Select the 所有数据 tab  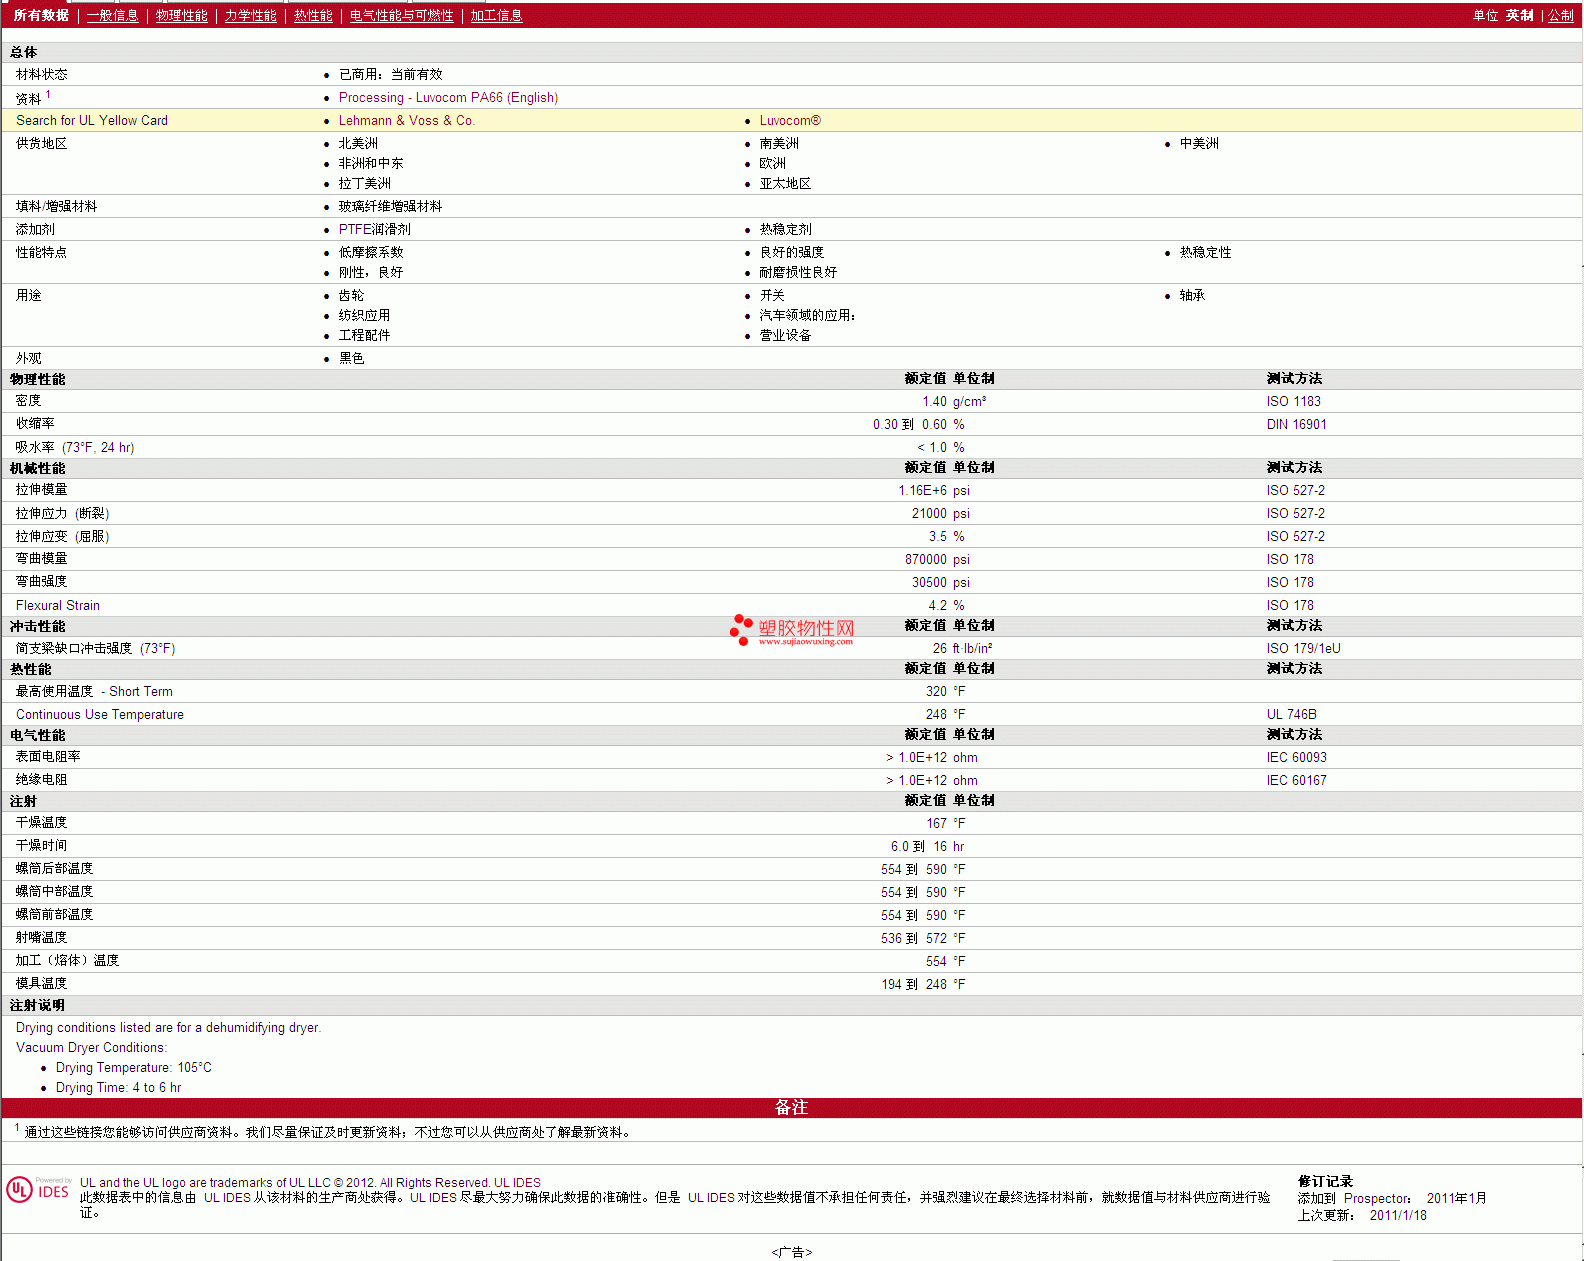(x=41, y=16)
